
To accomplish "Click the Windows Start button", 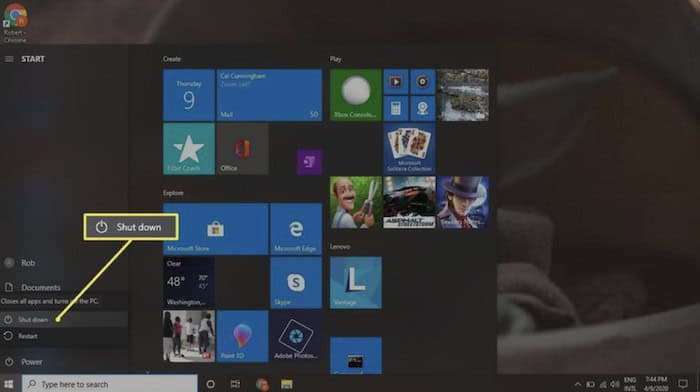I will point(8,384).
